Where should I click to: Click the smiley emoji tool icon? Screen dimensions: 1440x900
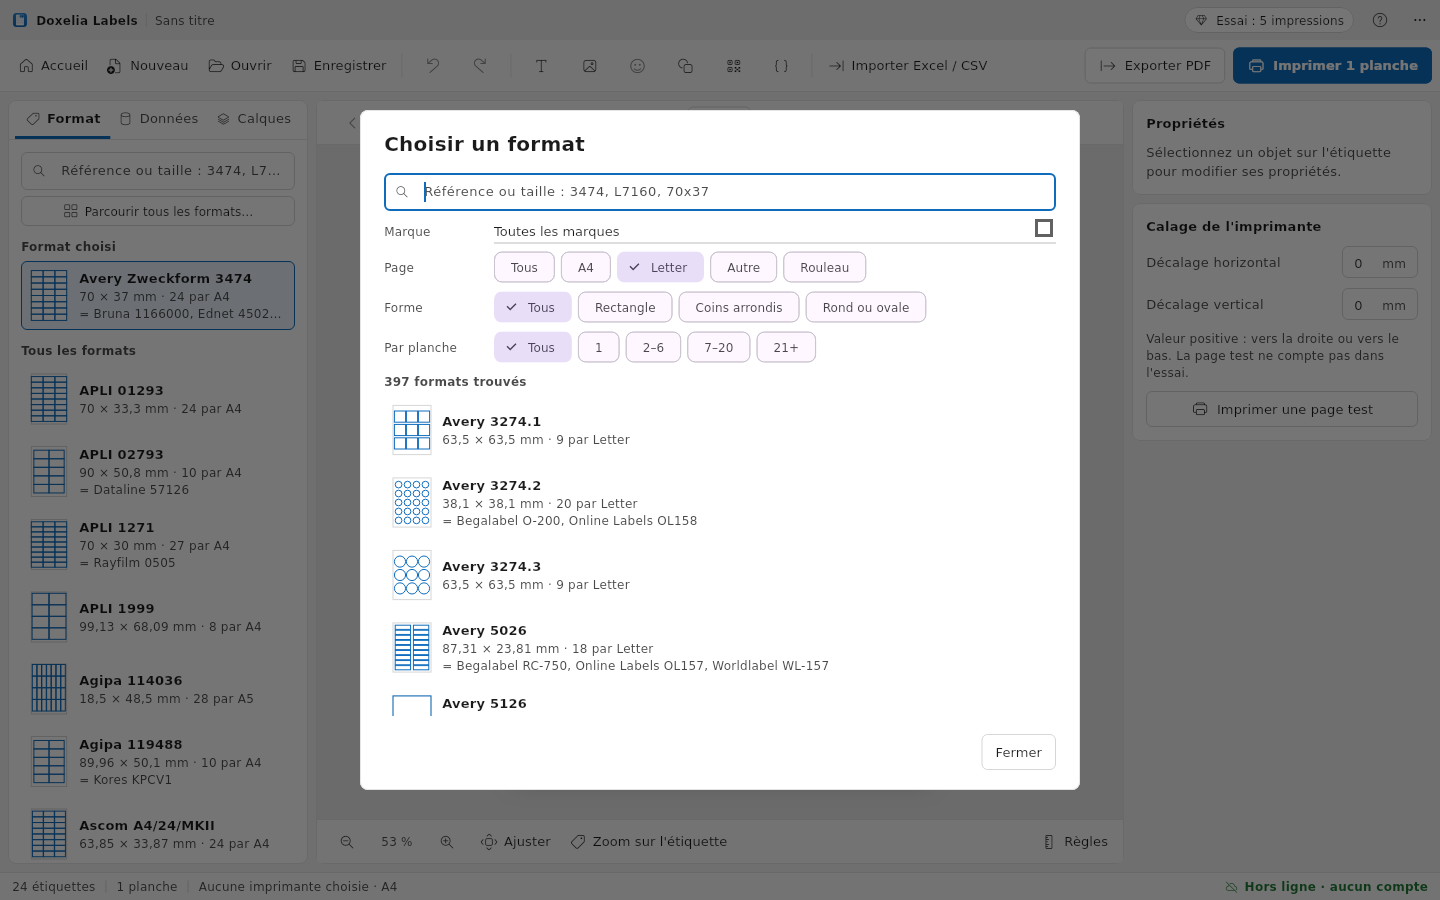637,66
